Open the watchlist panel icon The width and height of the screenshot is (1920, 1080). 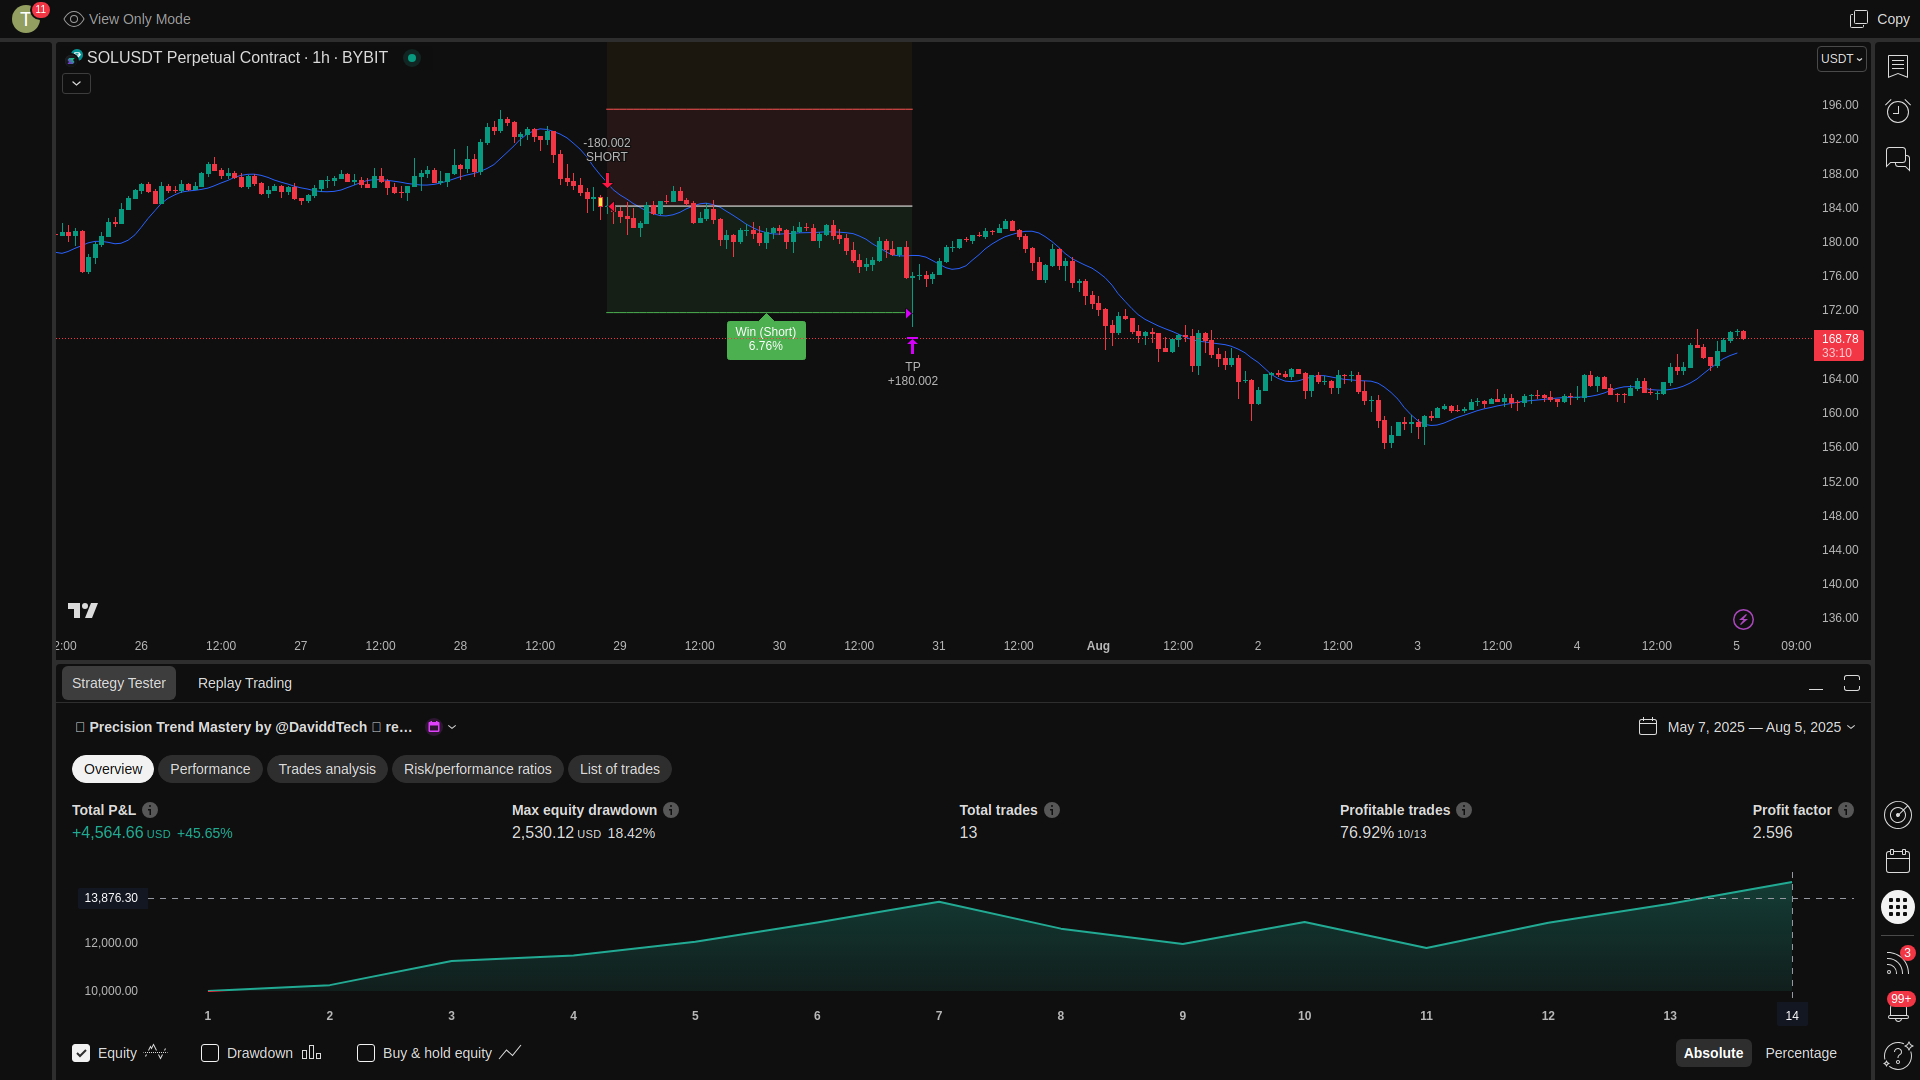(x=1897, y=66)
